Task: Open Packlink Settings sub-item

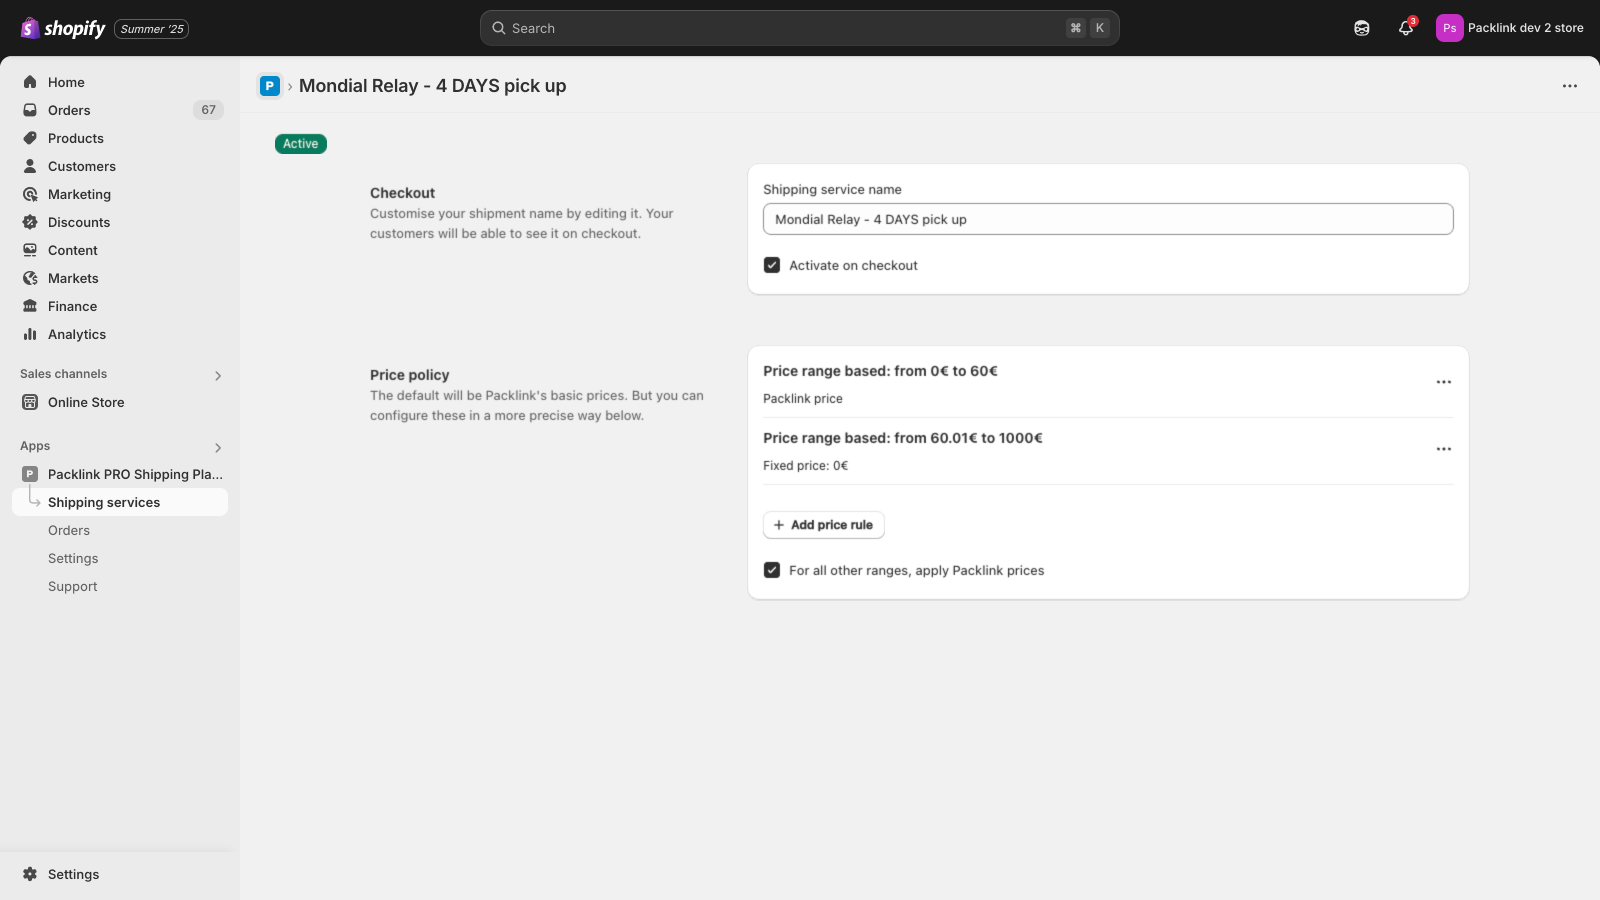Action: coord(73,558)
